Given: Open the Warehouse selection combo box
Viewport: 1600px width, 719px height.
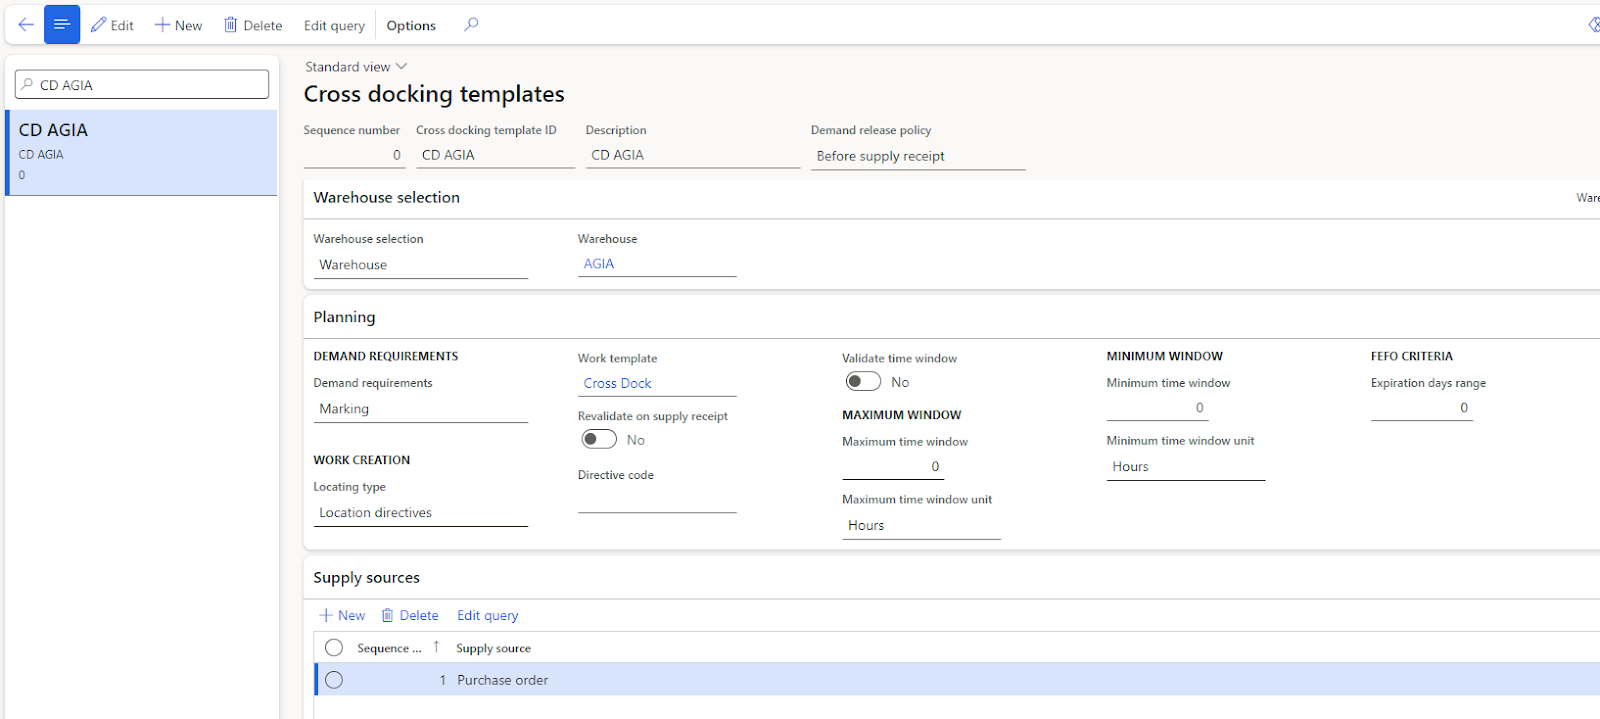Looking at the screenshot, I should coord(420,265).
